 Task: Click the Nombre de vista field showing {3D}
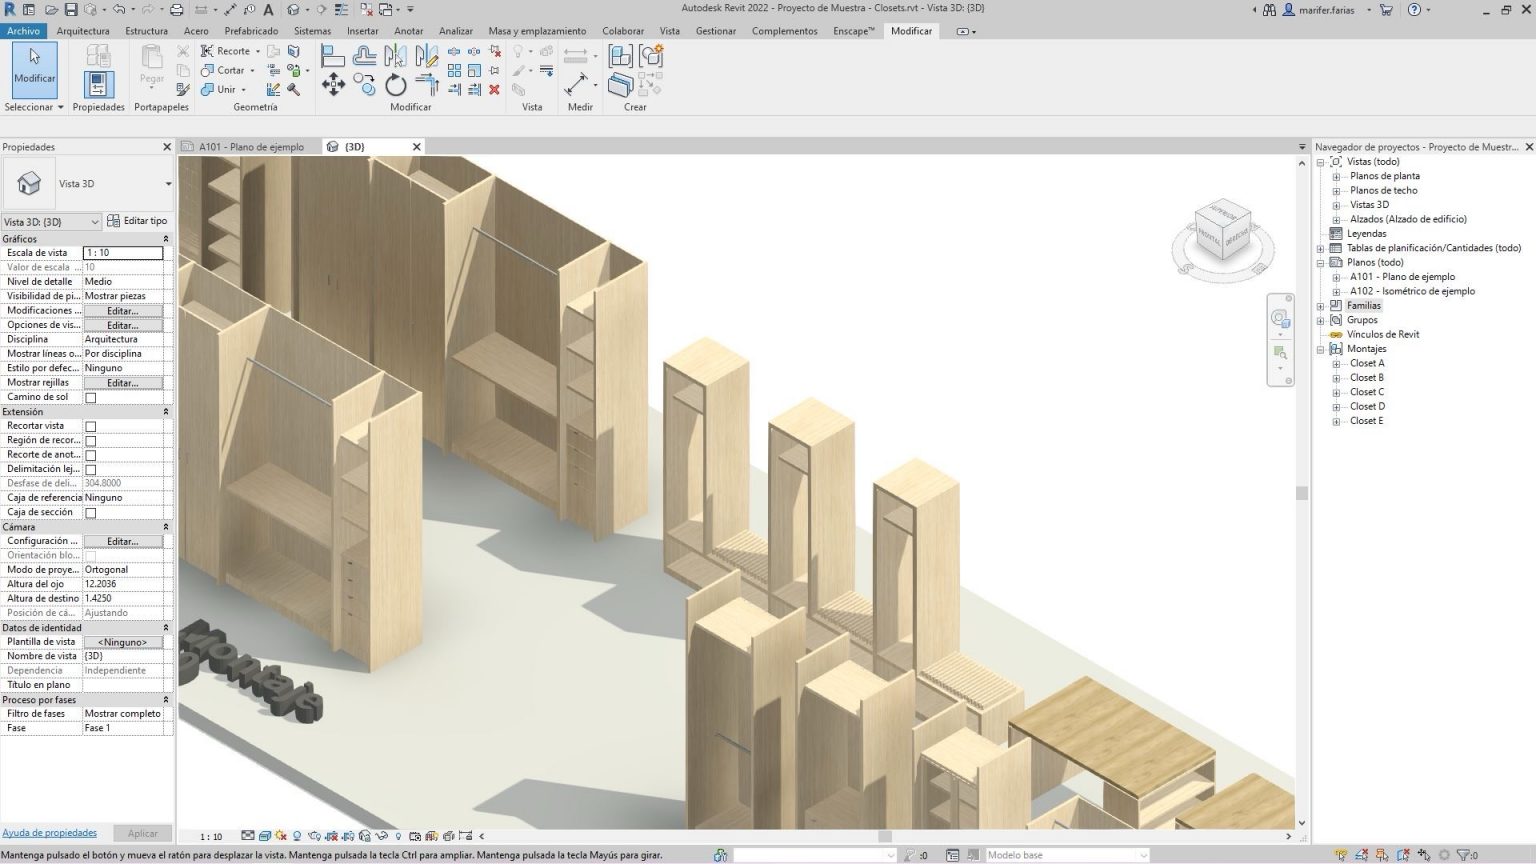click(x=122, y=655)
